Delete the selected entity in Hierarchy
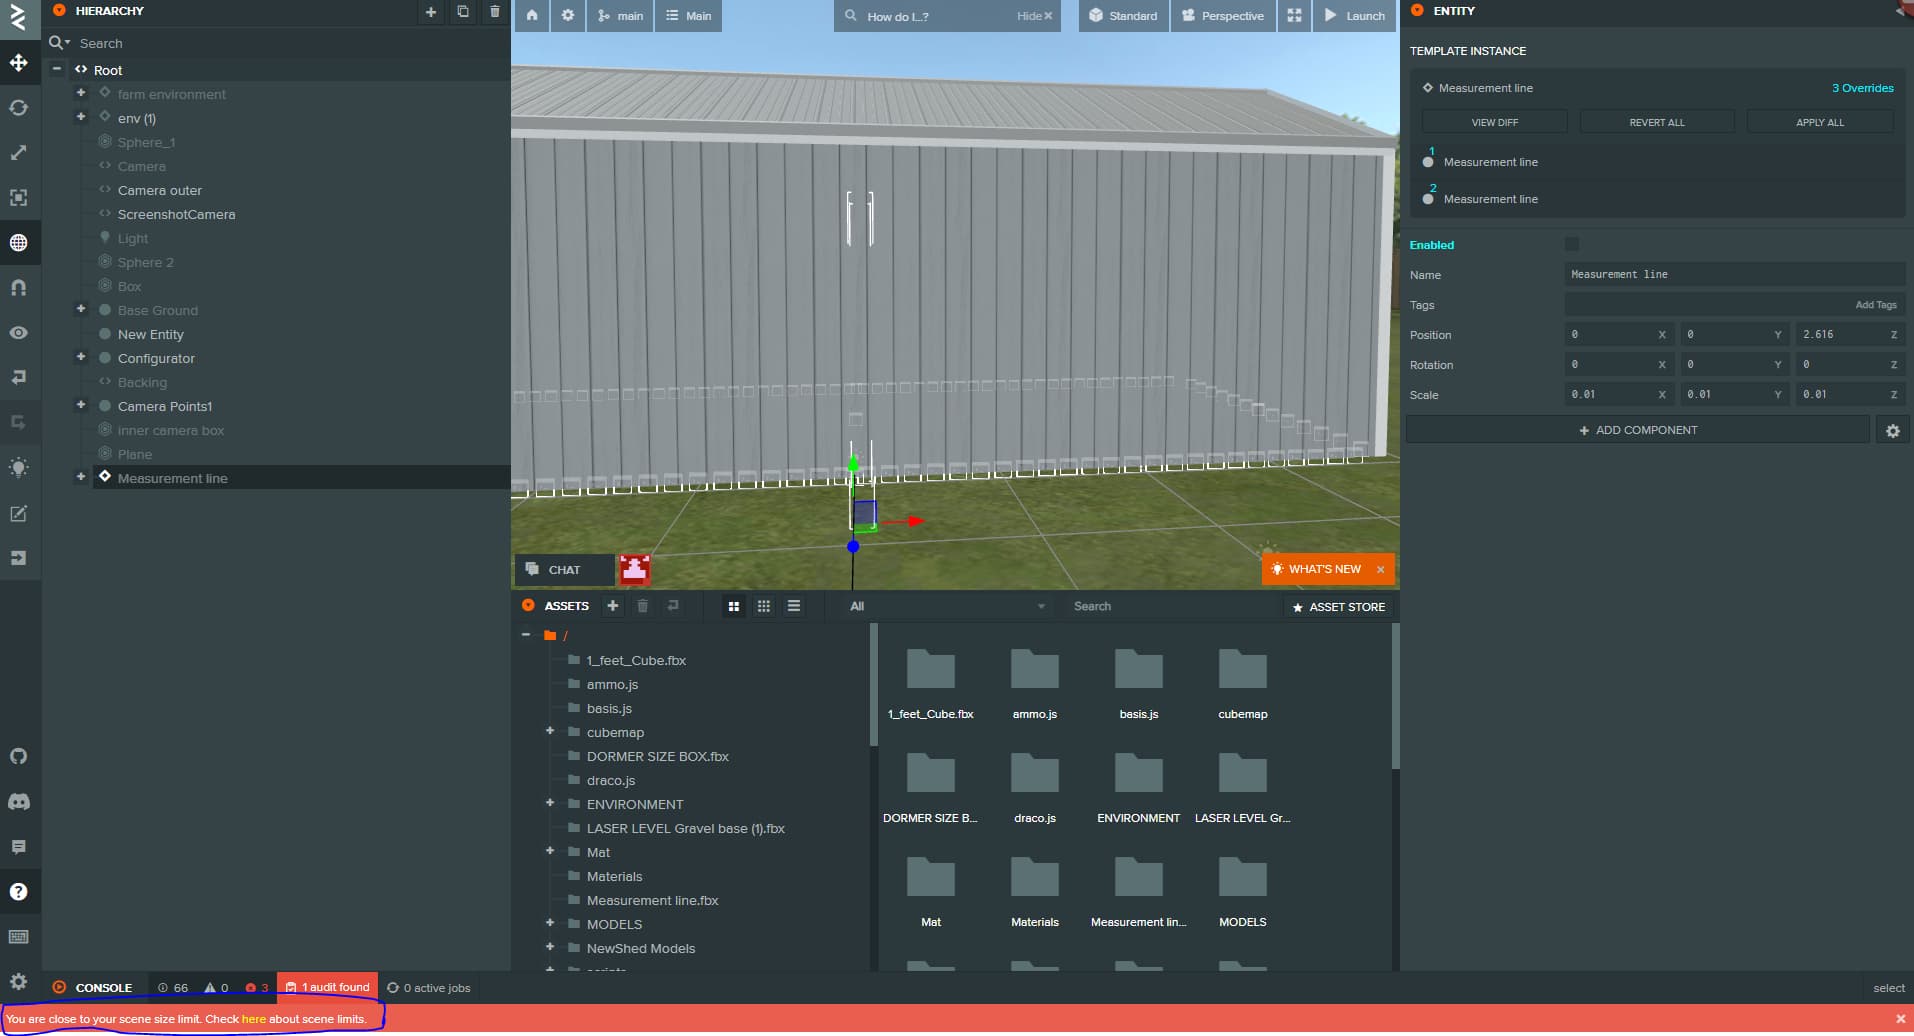The height and width of the screenshot is (1036, 1914). click(x=494, y=12)
